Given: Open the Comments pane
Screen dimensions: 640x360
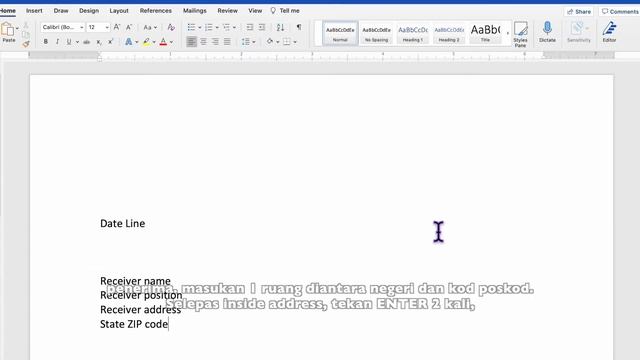Looking at the screenshot, I should pyautogui.click(x=619, y=11).
